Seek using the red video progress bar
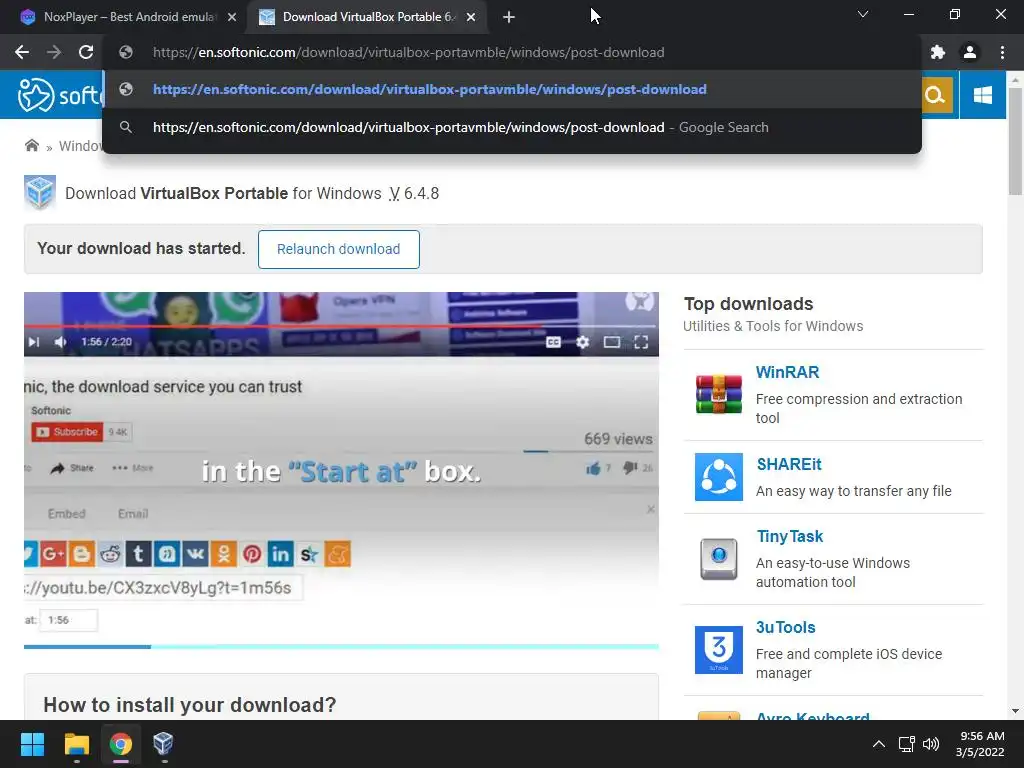Viewport: 1024px width, 768px height. point(341,325)
